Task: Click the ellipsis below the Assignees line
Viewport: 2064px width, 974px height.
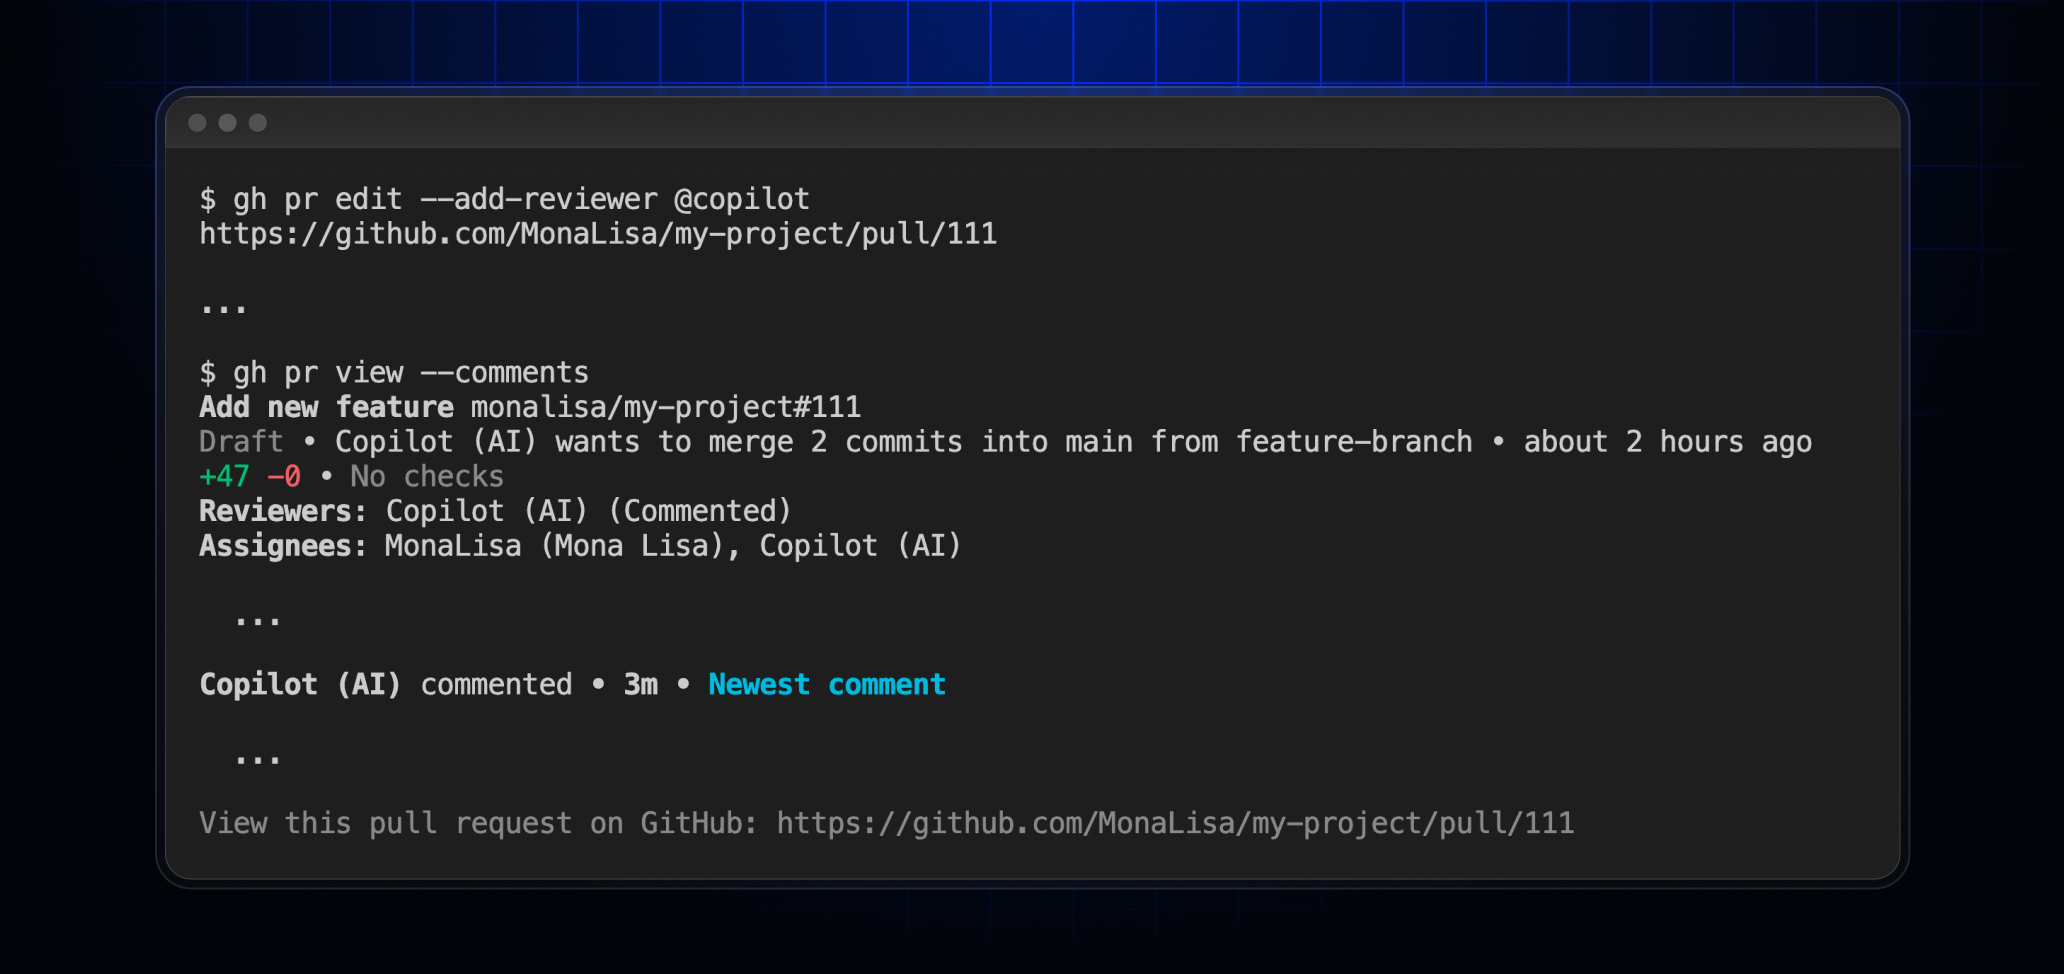Action: tap(258, 620)
